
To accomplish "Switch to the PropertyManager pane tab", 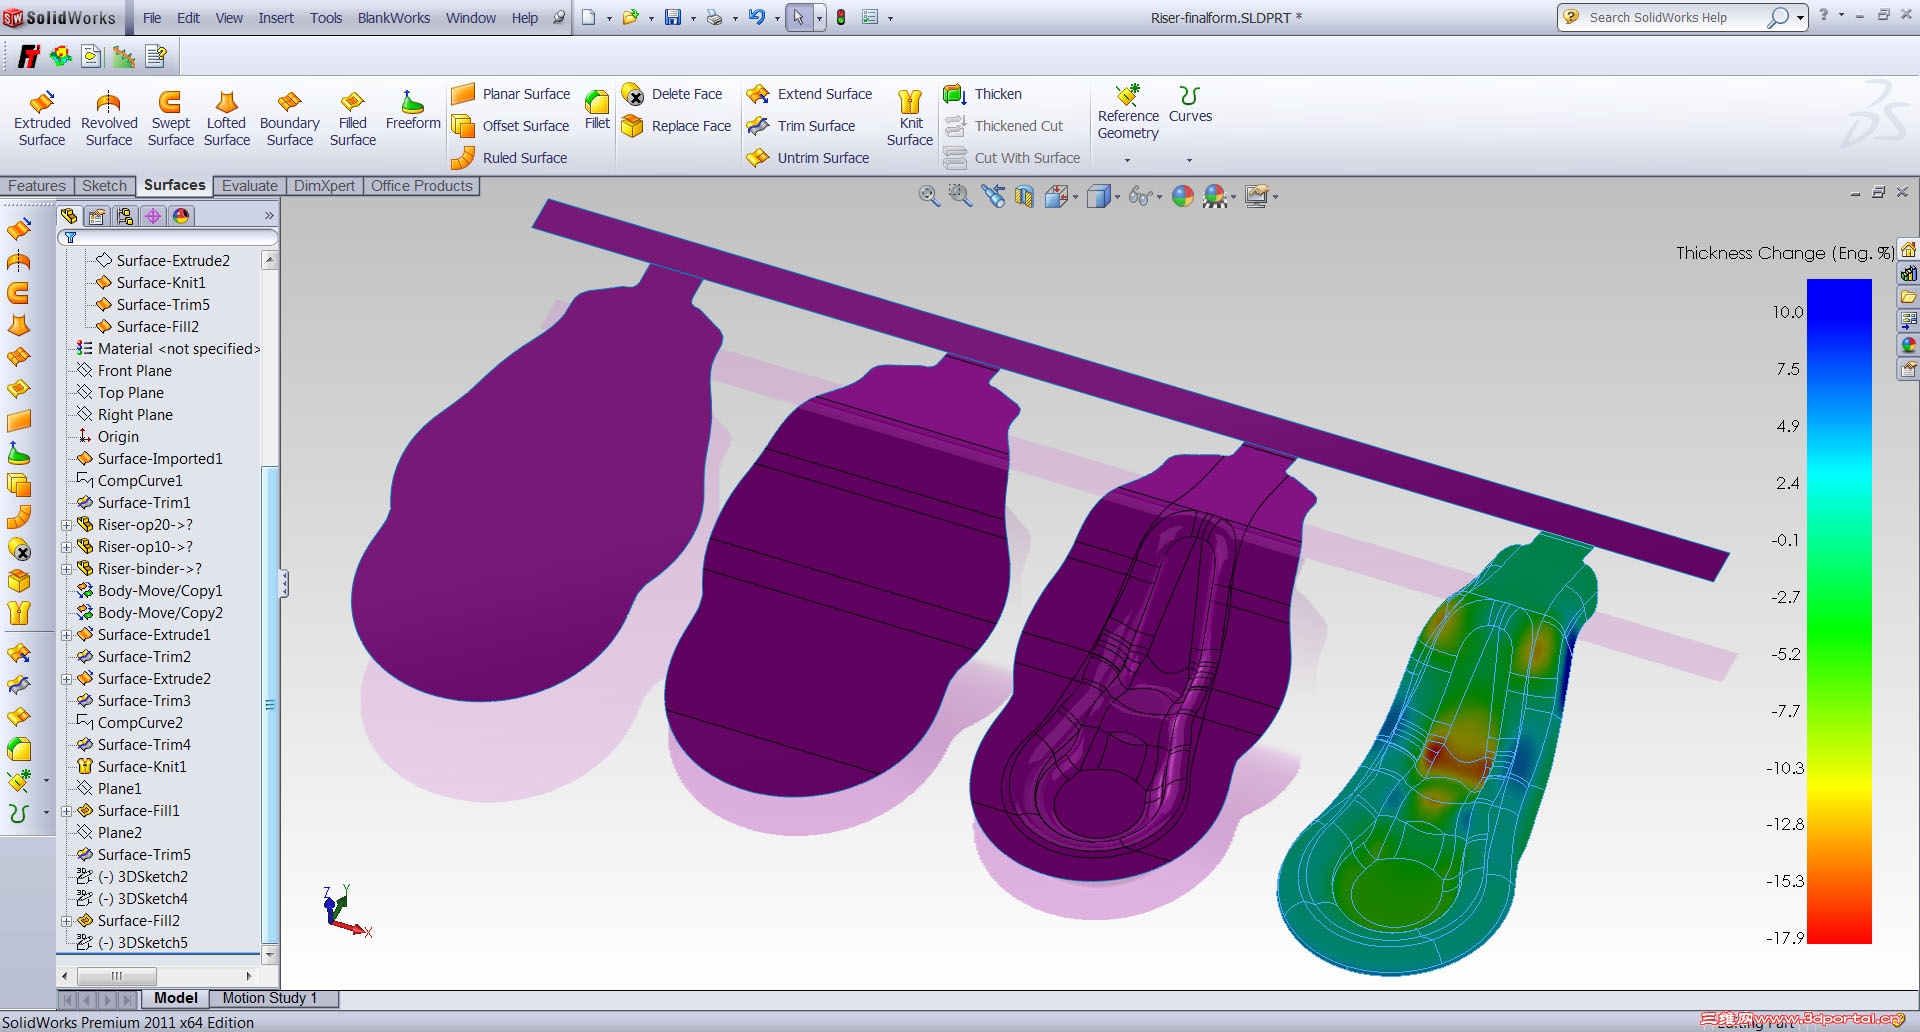I will tap(97, 216).
